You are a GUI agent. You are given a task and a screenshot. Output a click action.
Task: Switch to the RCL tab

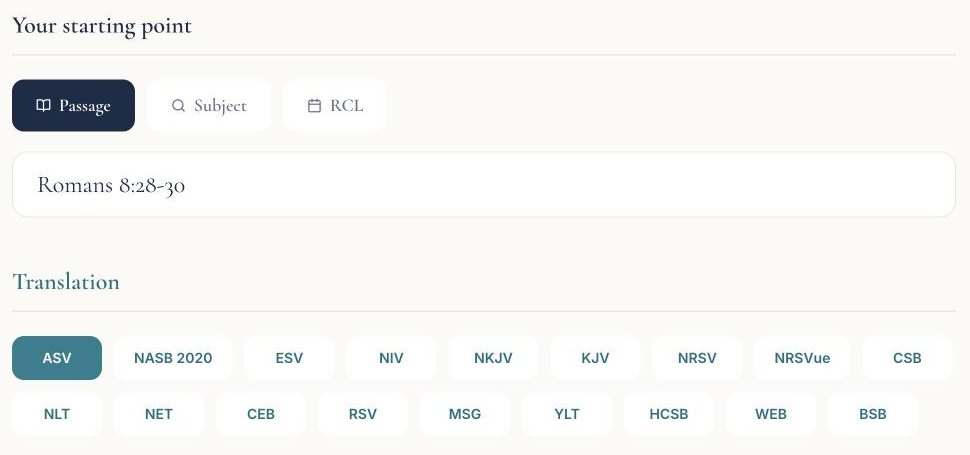(335, 106)
